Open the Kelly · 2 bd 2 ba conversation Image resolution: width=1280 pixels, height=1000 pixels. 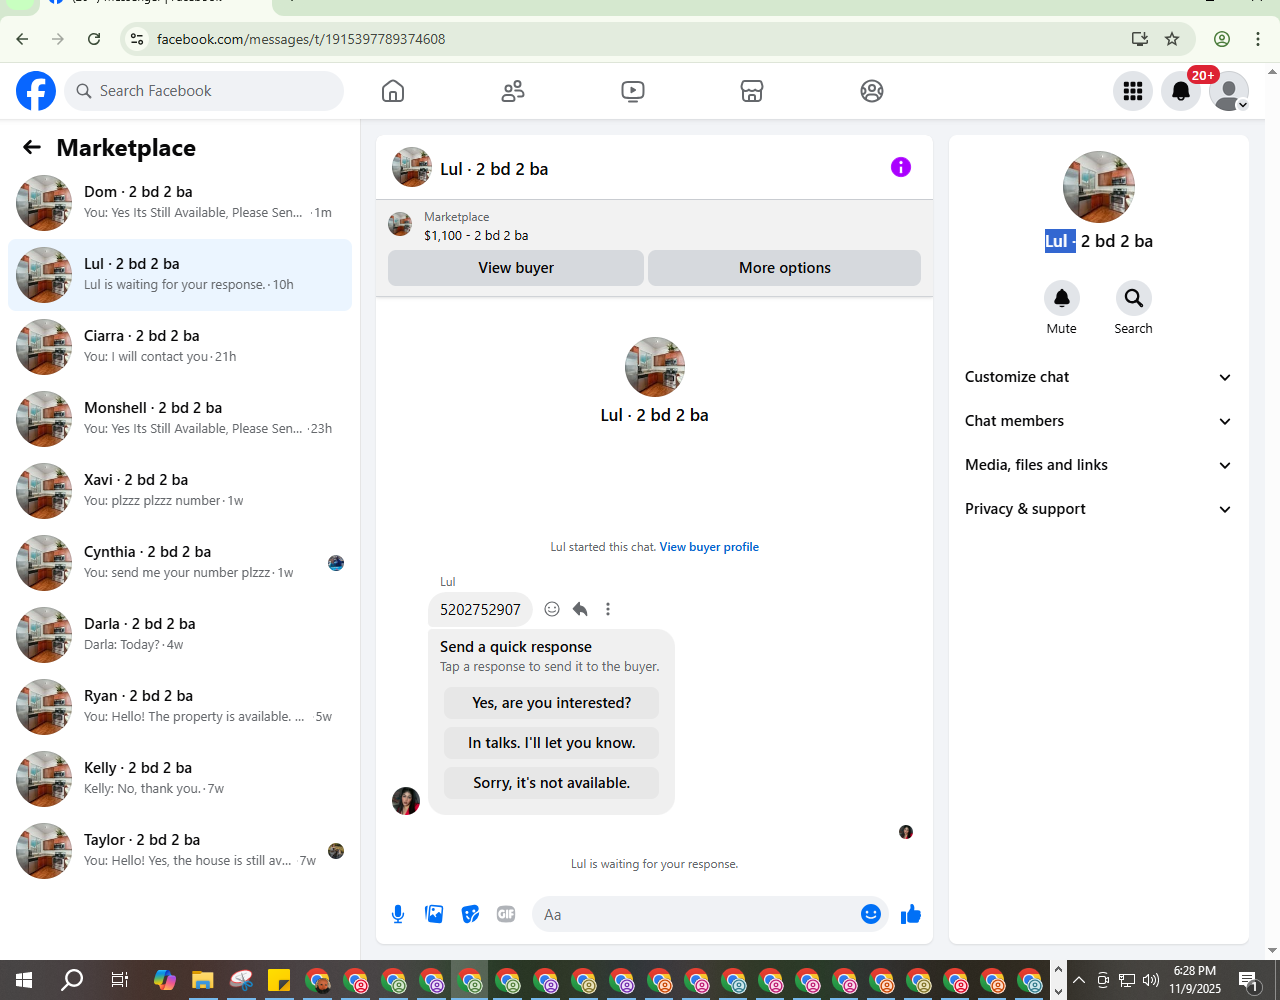[180, 779]
